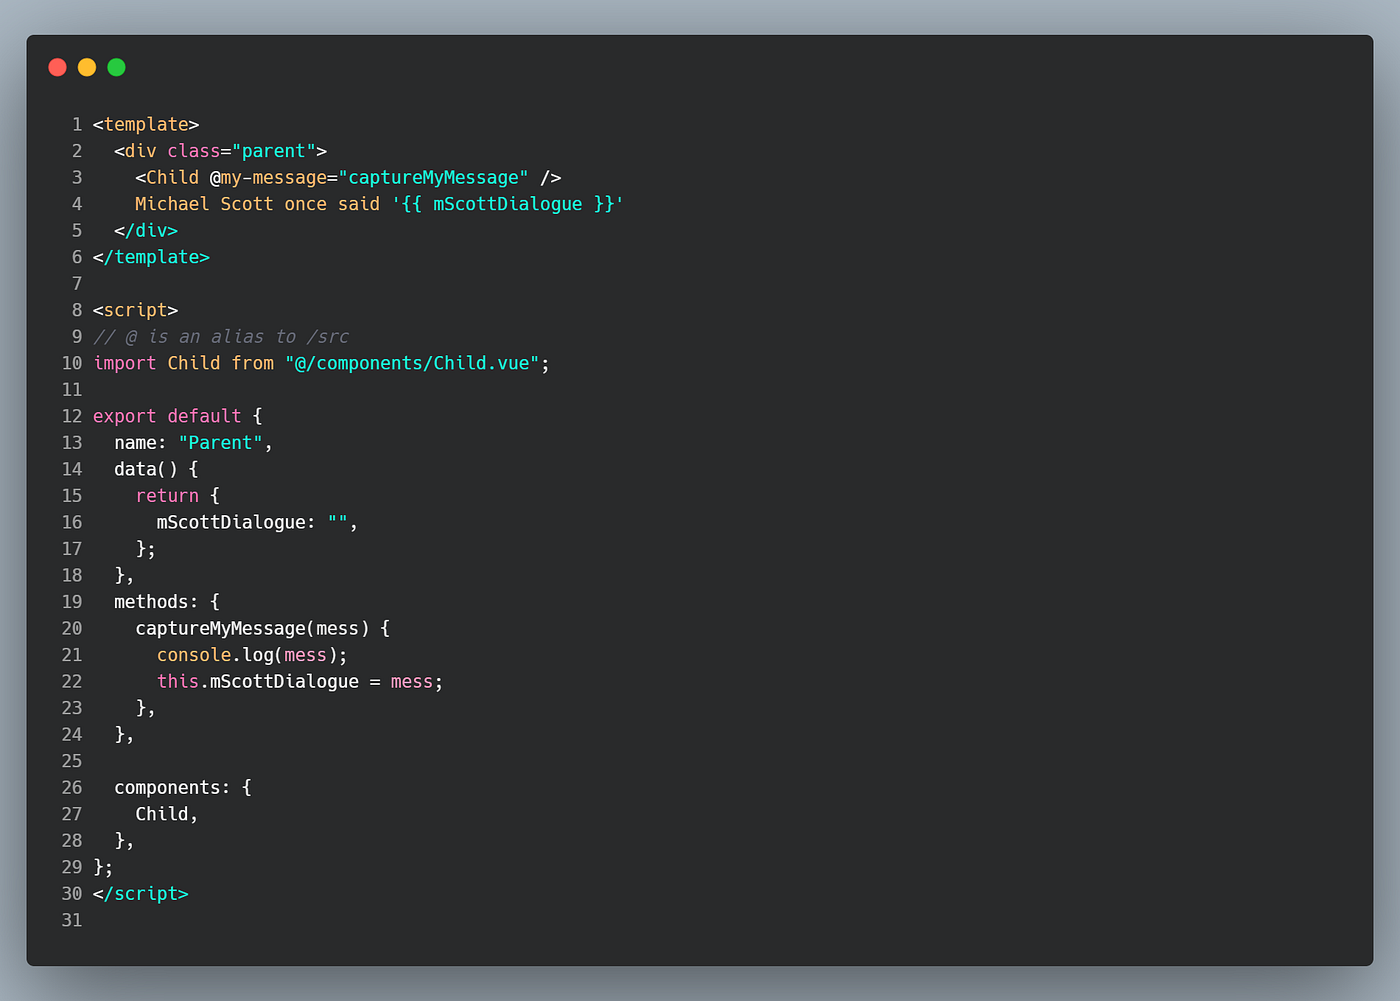
Task: Click line number 25 in the gutter
Action: [x=72, y=761]
